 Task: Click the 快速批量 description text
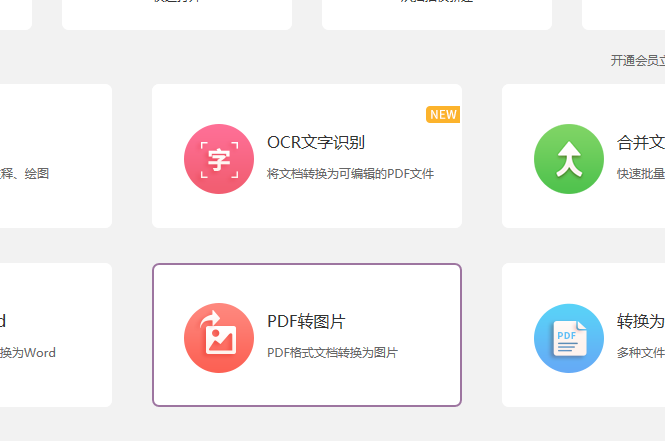640,174
